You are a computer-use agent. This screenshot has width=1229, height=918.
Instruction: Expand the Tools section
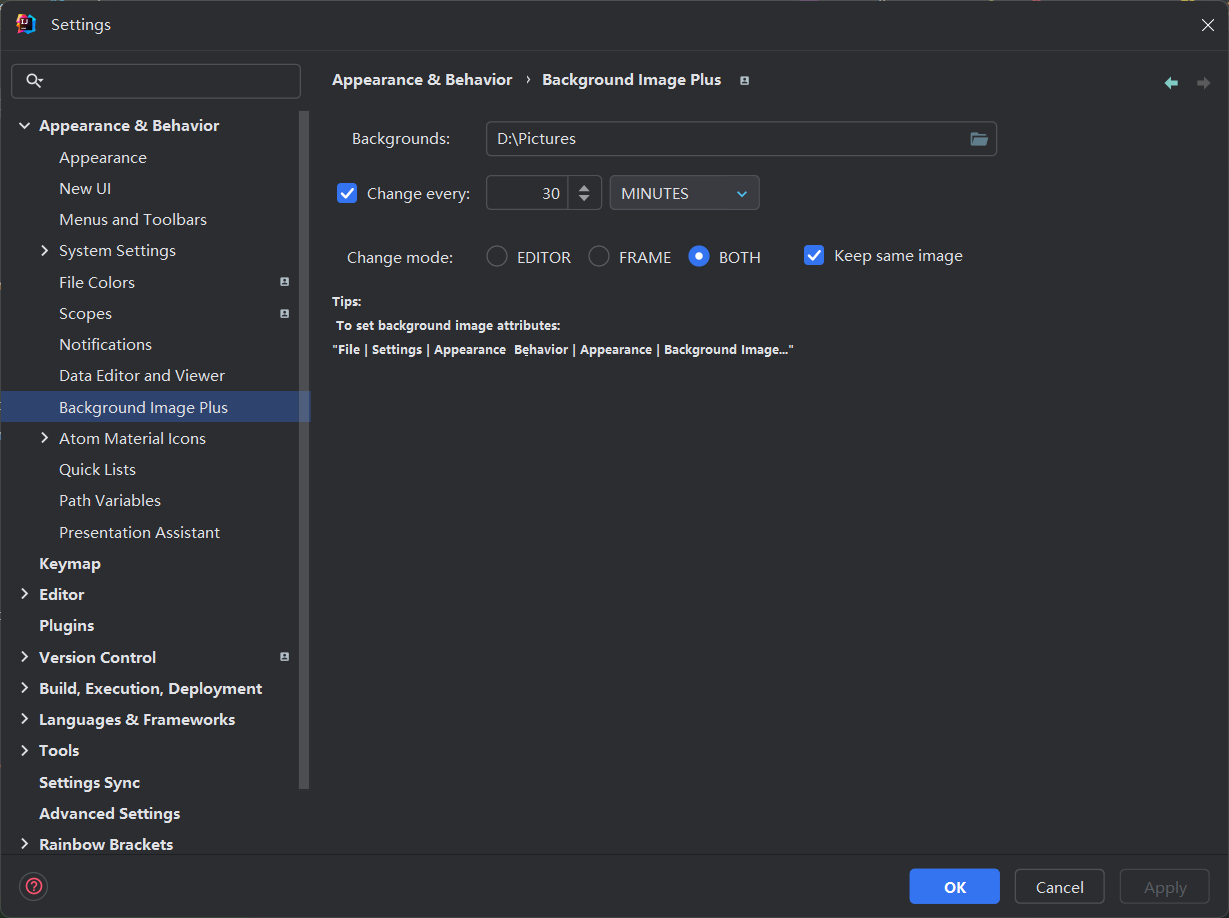pos(25,750)
